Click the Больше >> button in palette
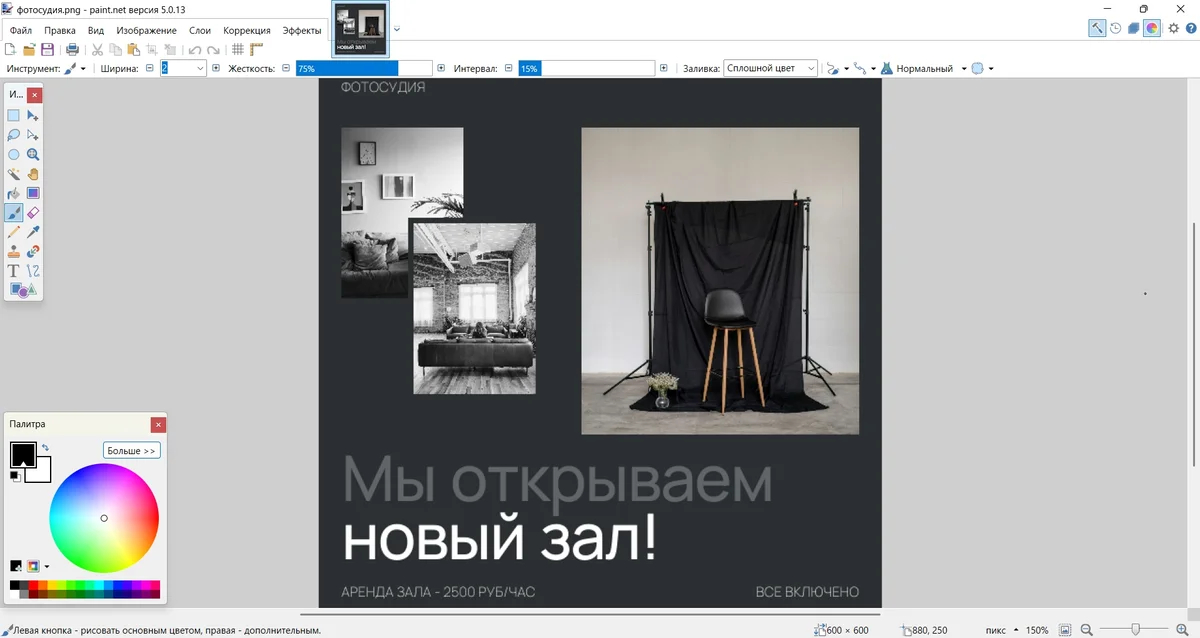This screenshot has height=638, width=1200. point(132,451)
